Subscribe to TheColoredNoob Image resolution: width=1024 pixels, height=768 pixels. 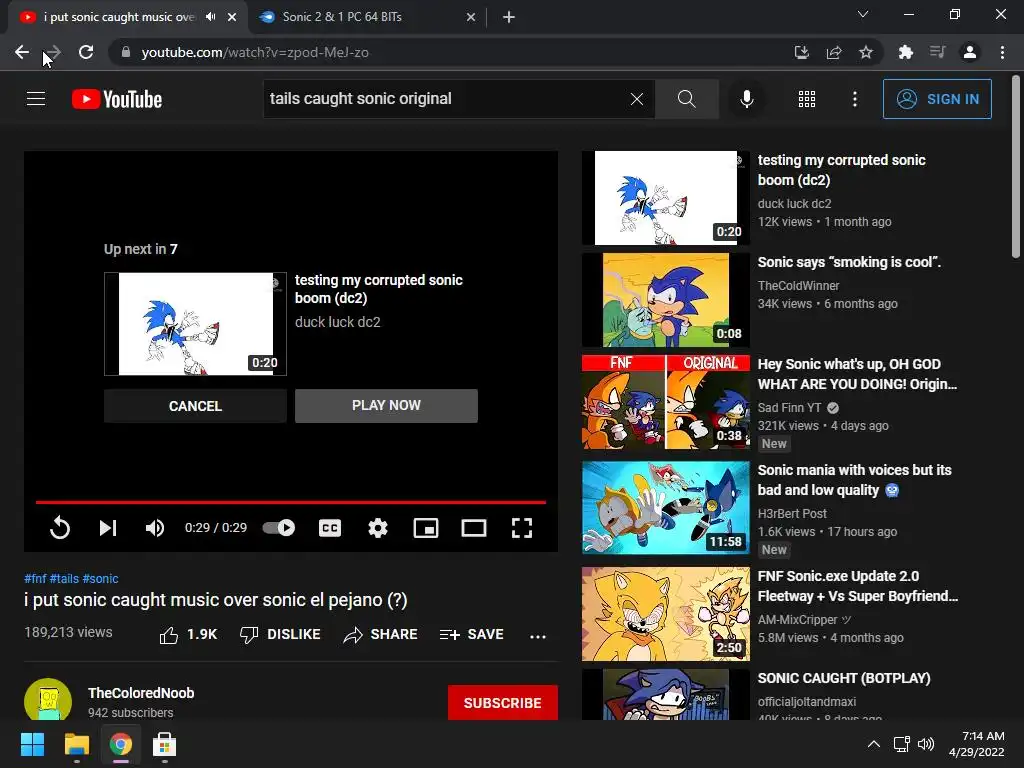[x=503, y=703]
